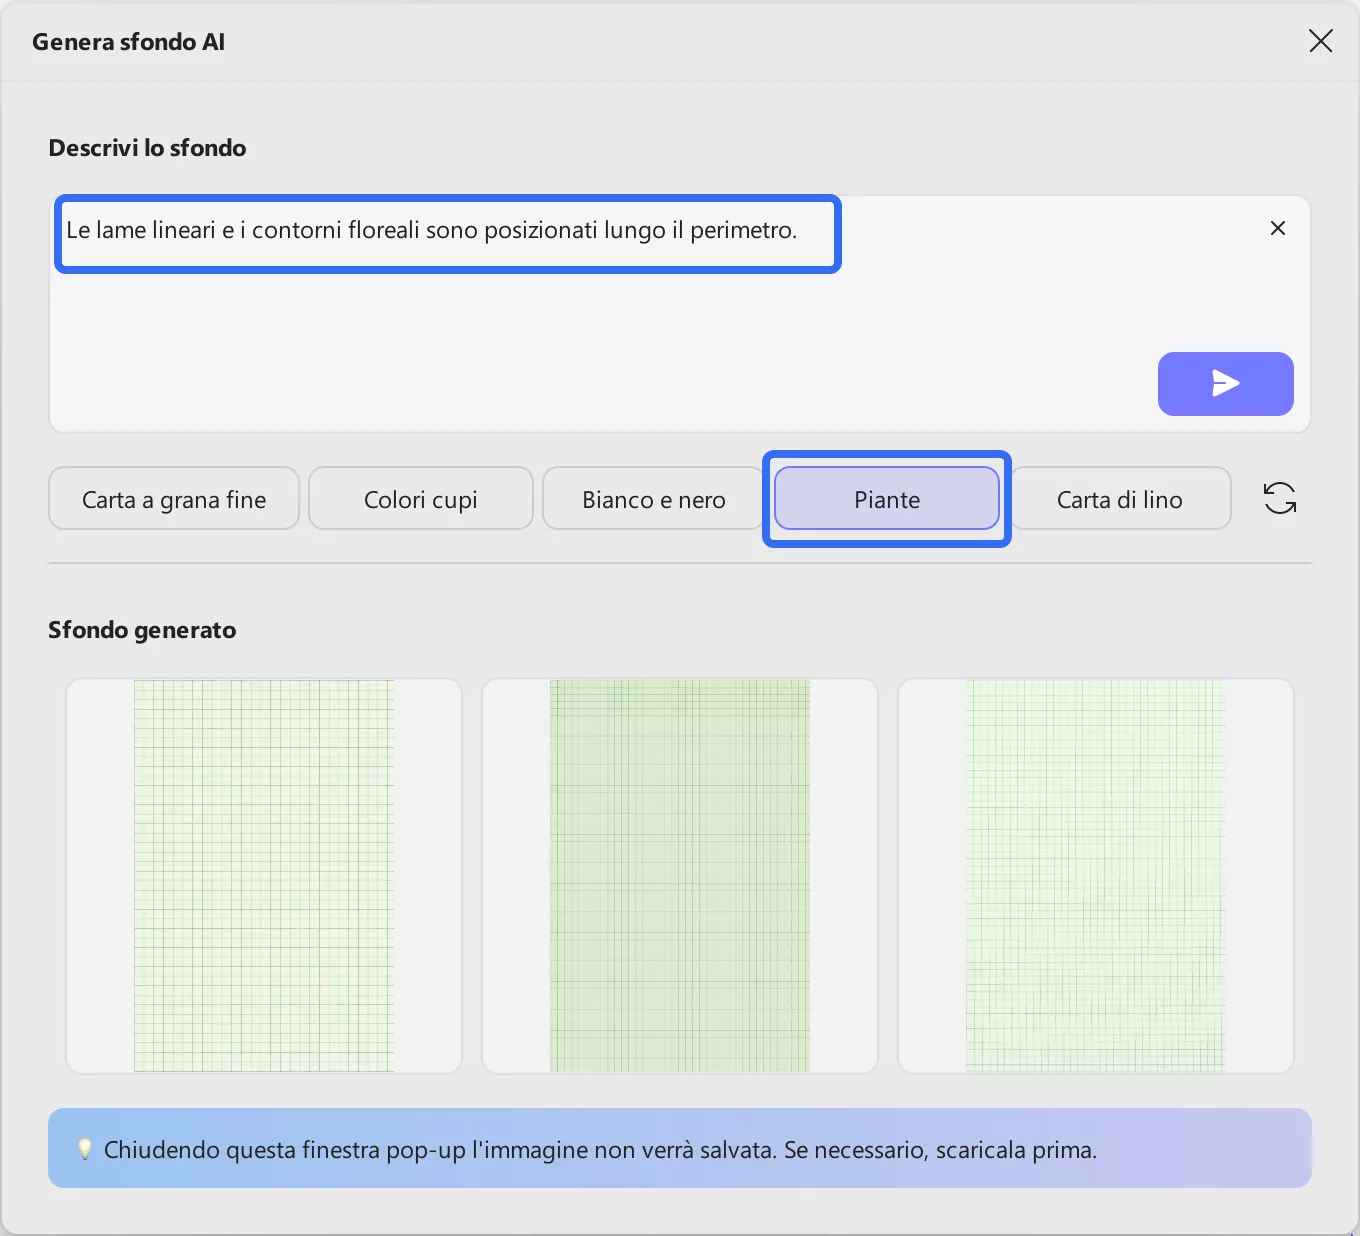Viewport: 1360px width, 1236px height.
Task: Click inside the background description field
Action: 448,232
